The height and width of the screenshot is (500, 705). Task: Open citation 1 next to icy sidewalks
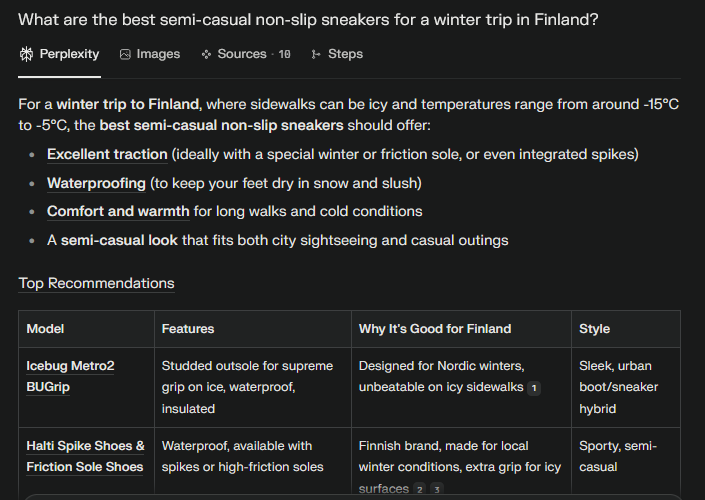[534, 388]
